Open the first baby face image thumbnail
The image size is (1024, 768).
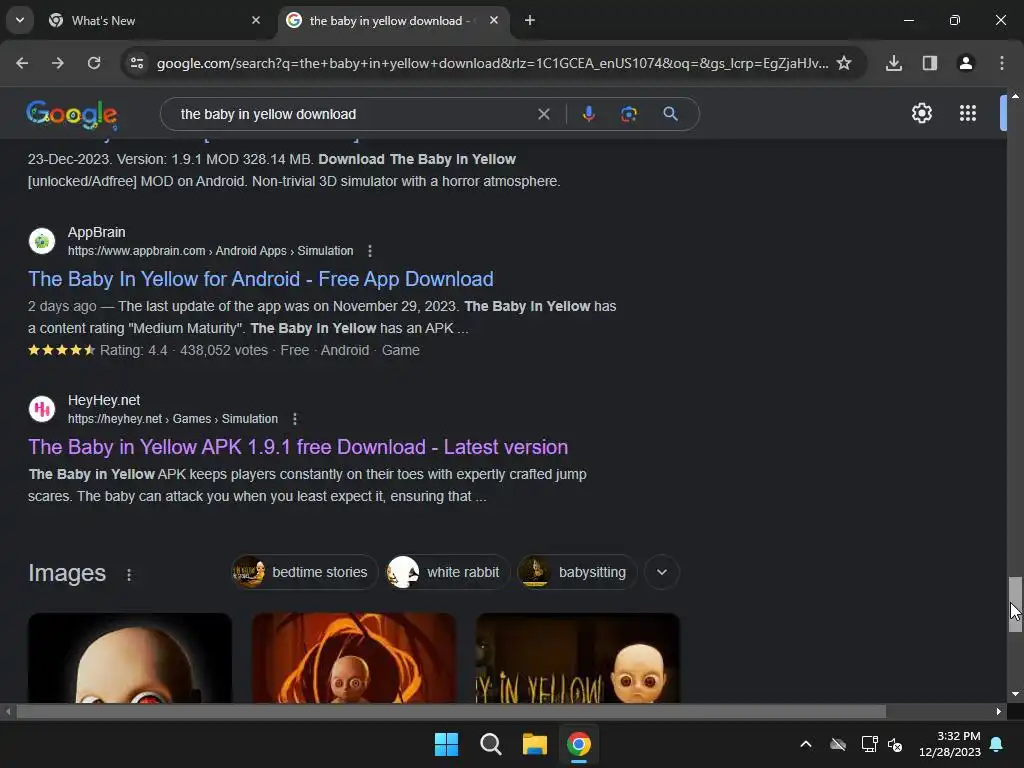point(129,658)
